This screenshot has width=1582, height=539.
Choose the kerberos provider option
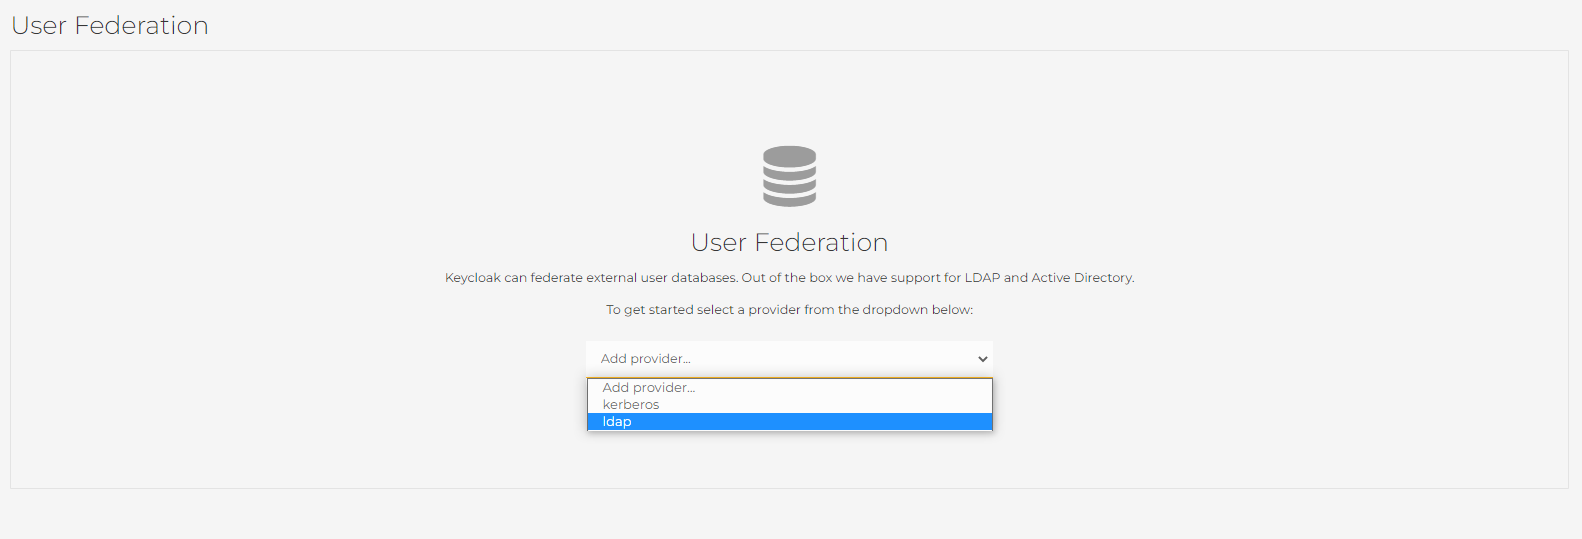pyautogui.click(x=789, y=405)
